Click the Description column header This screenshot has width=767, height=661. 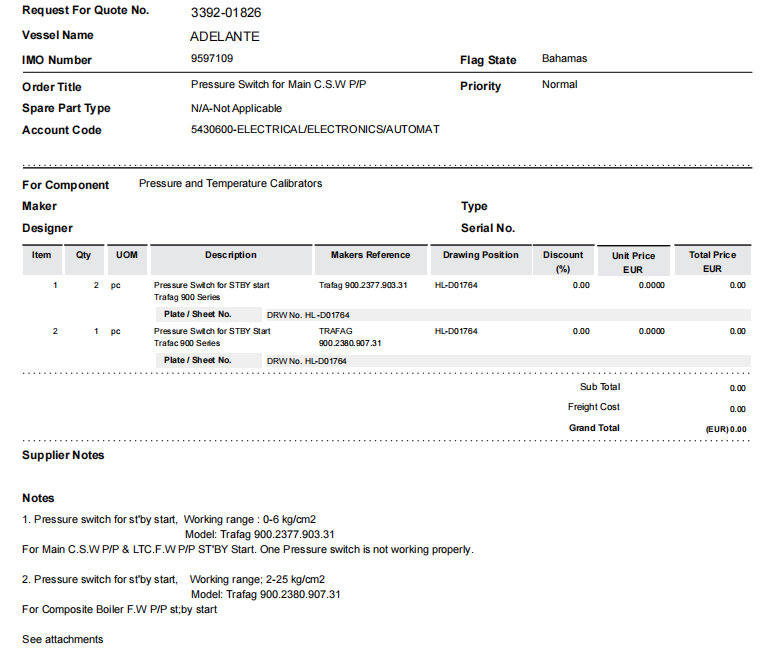[x=231, y=256]
